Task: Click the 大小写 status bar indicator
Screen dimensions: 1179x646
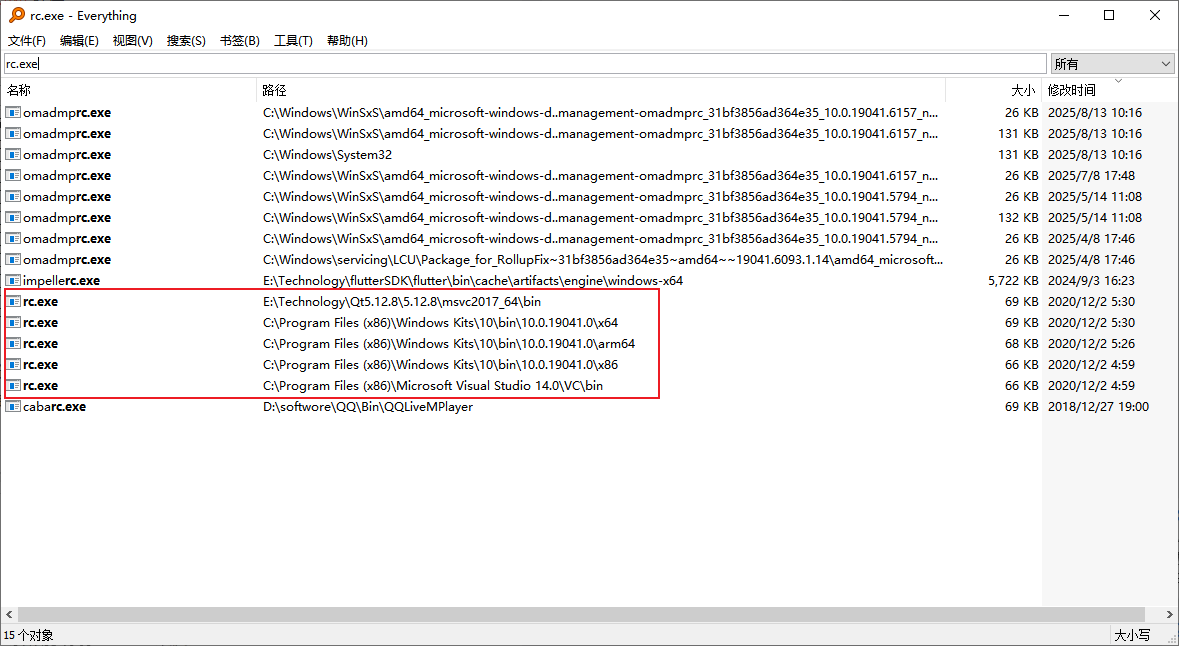Action: [x=1132, y=635]
